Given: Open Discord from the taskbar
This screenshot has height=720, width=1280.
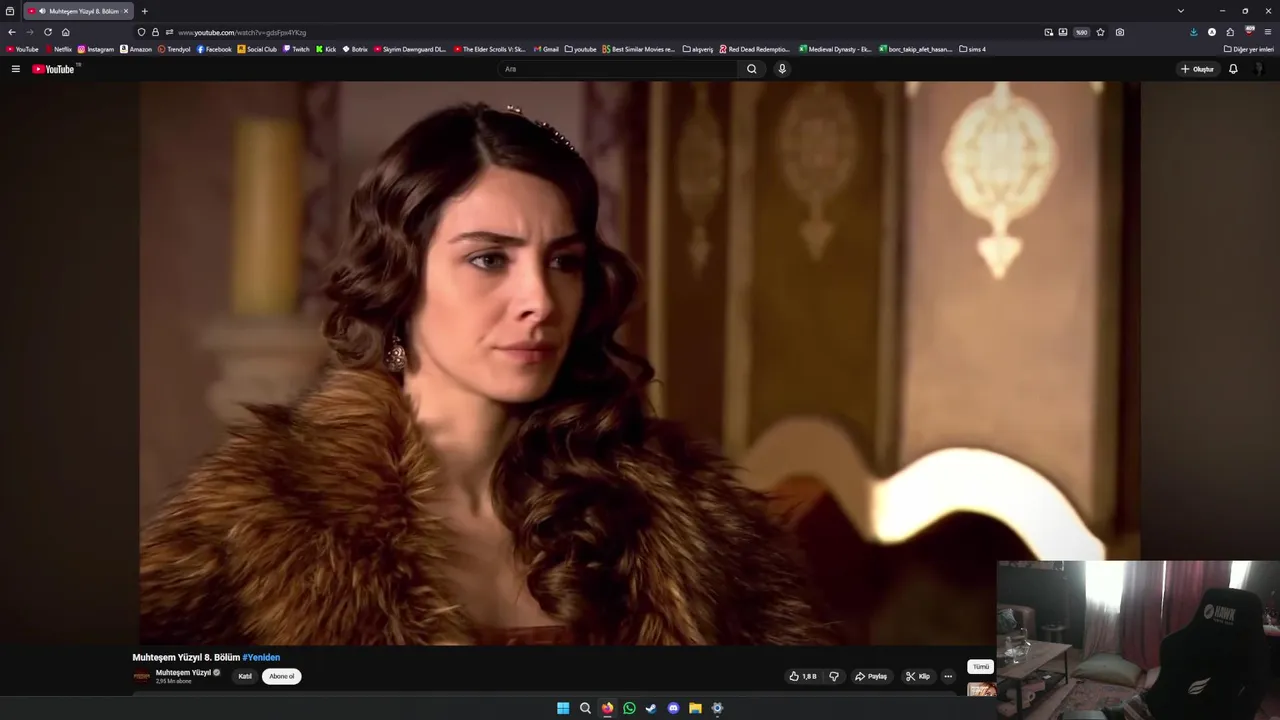Looking at the screenshot, I should (x=673, y=708).
